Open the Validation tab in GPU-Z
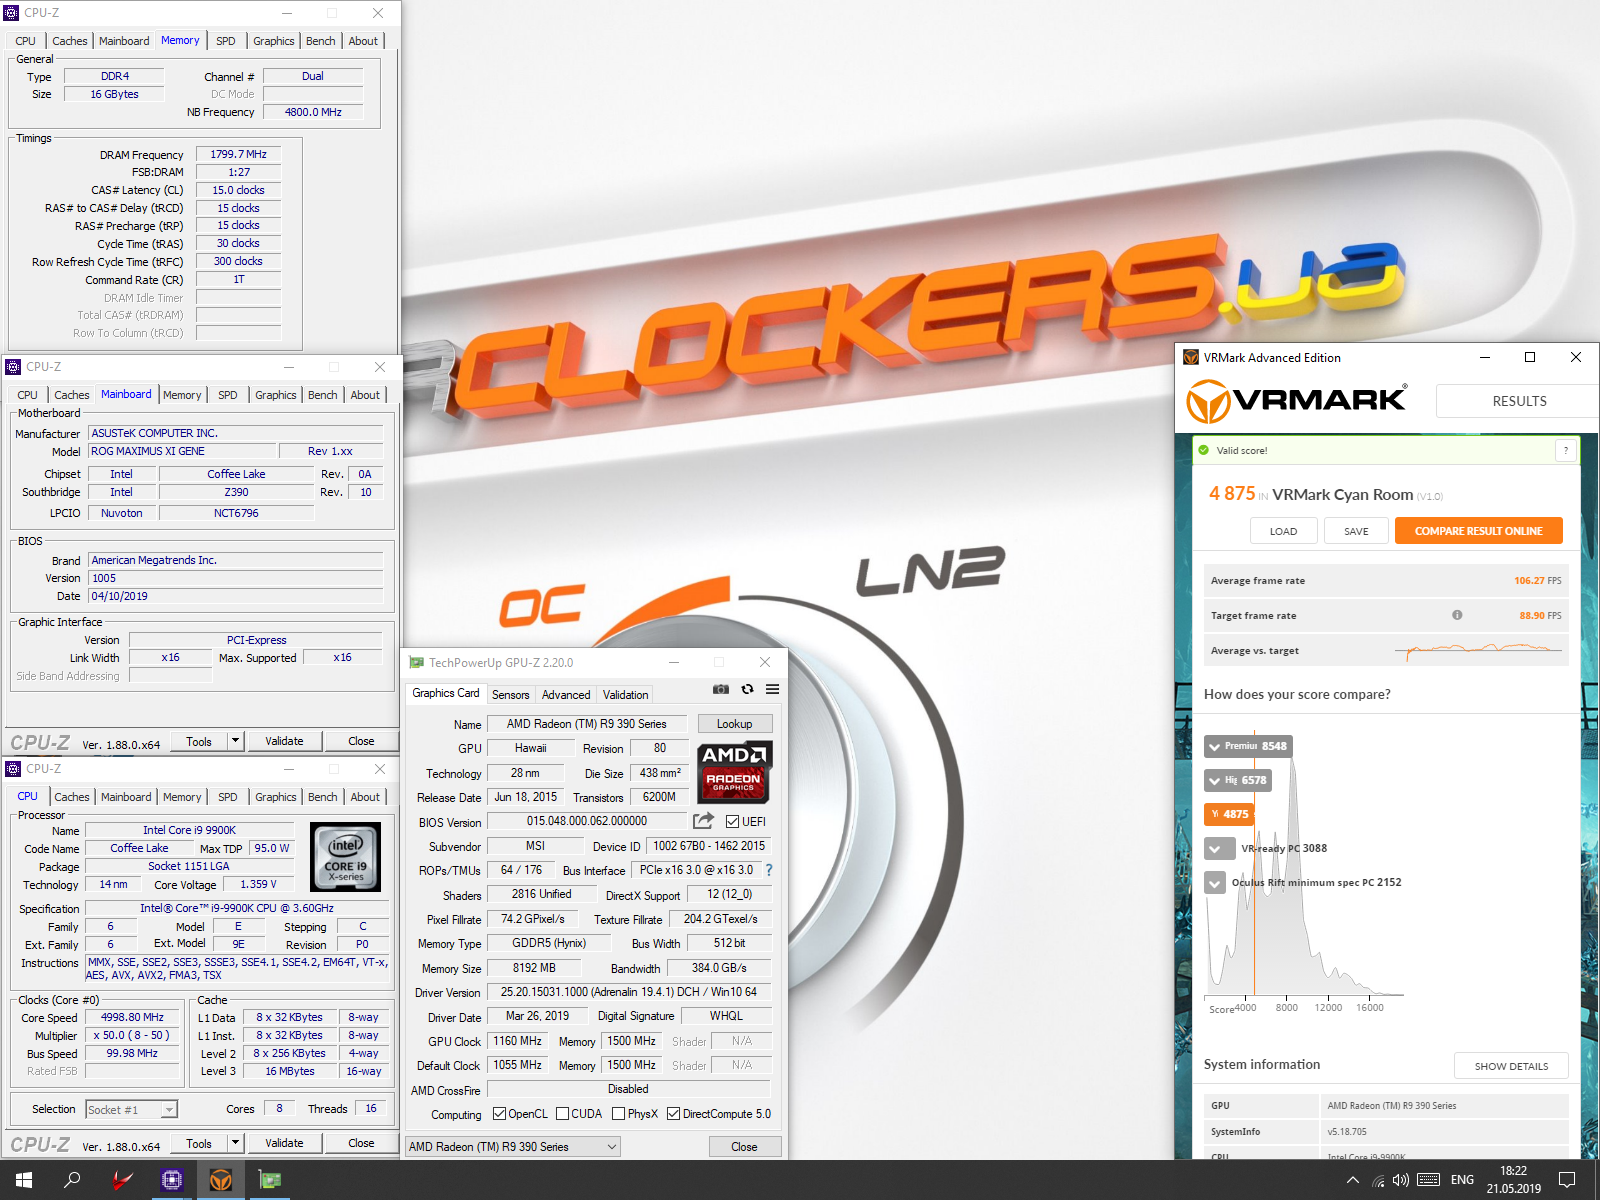 (x=626, y=695)
